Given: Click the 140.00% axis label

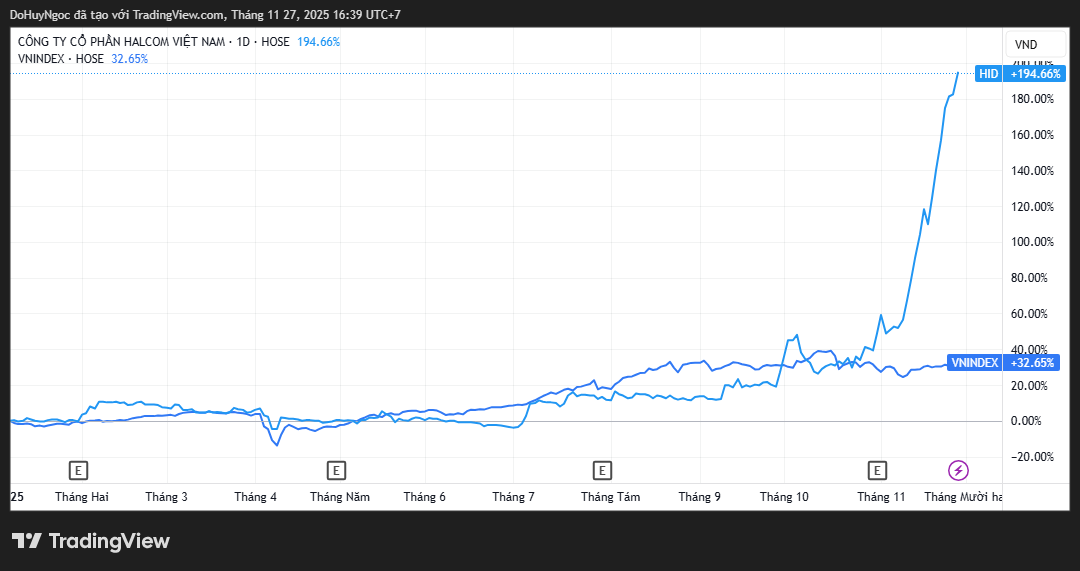Looking at the screenshot, I should 1032,171.
